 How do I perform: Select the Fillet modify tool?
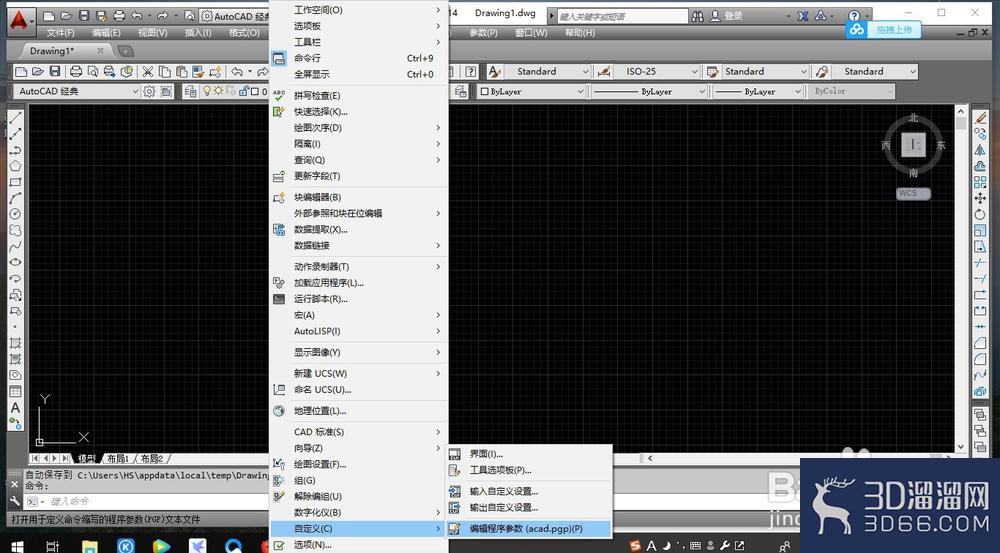(x=980, y=359)
